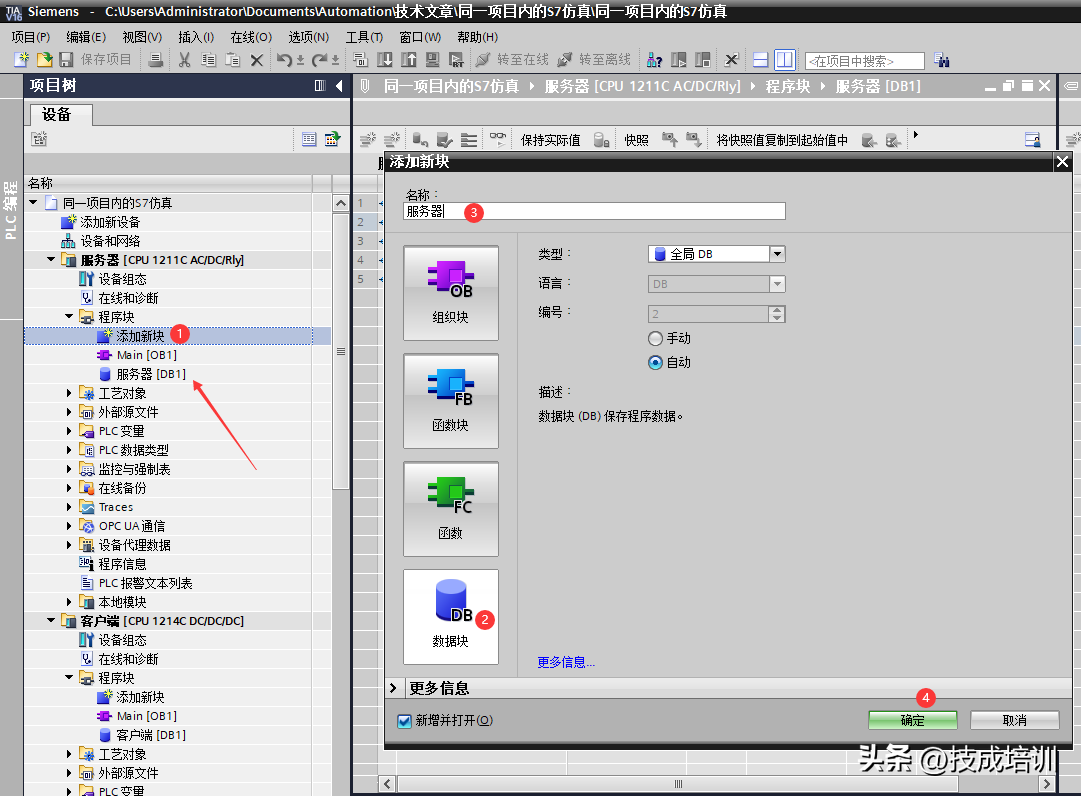Image resolution: width=1081 pixels, height=796 pixels.
Task: Open the 工具(T) menu
Action: point(364,37)
